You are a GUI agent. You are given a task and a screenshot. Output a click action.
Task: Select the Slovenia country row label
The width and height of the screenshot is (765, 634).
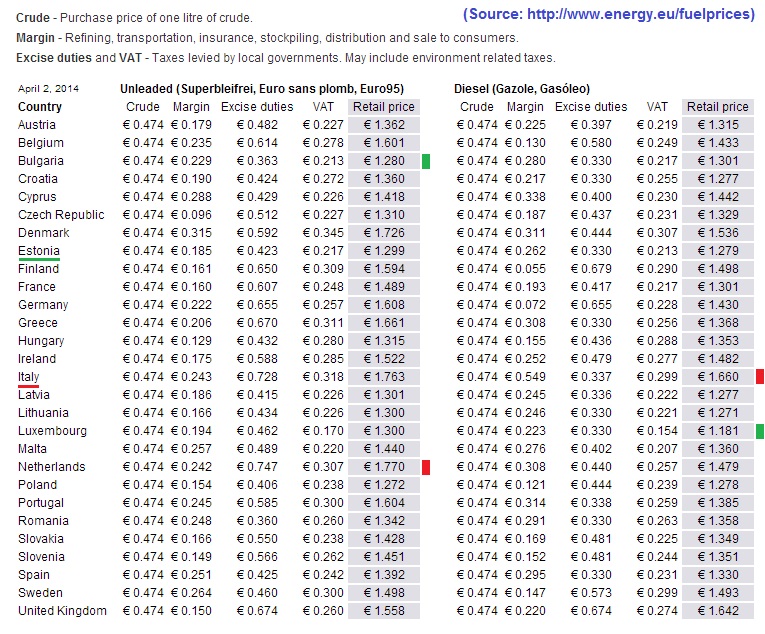(41, 557)
